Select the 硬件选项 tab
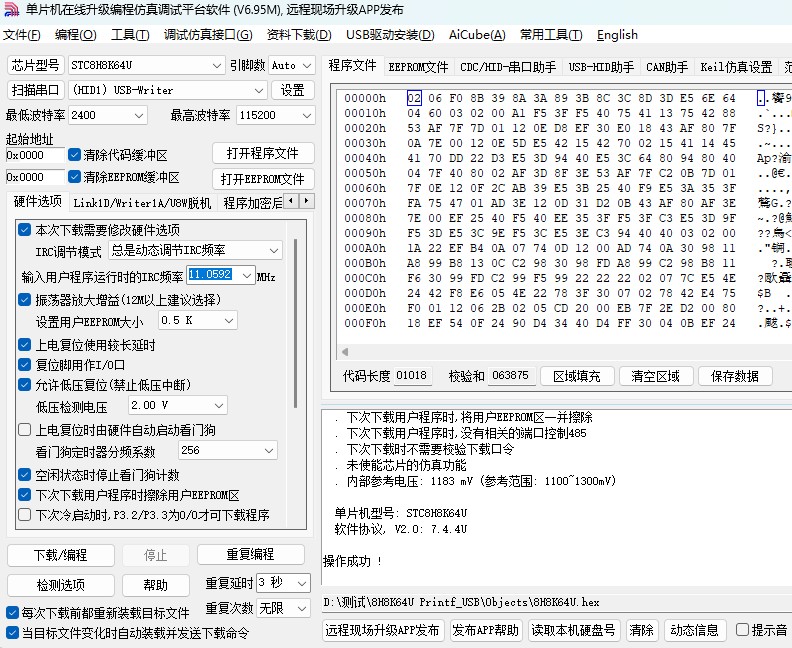Image resolution: width=792 pixels, height=648 pixels. tap(38, 202)
